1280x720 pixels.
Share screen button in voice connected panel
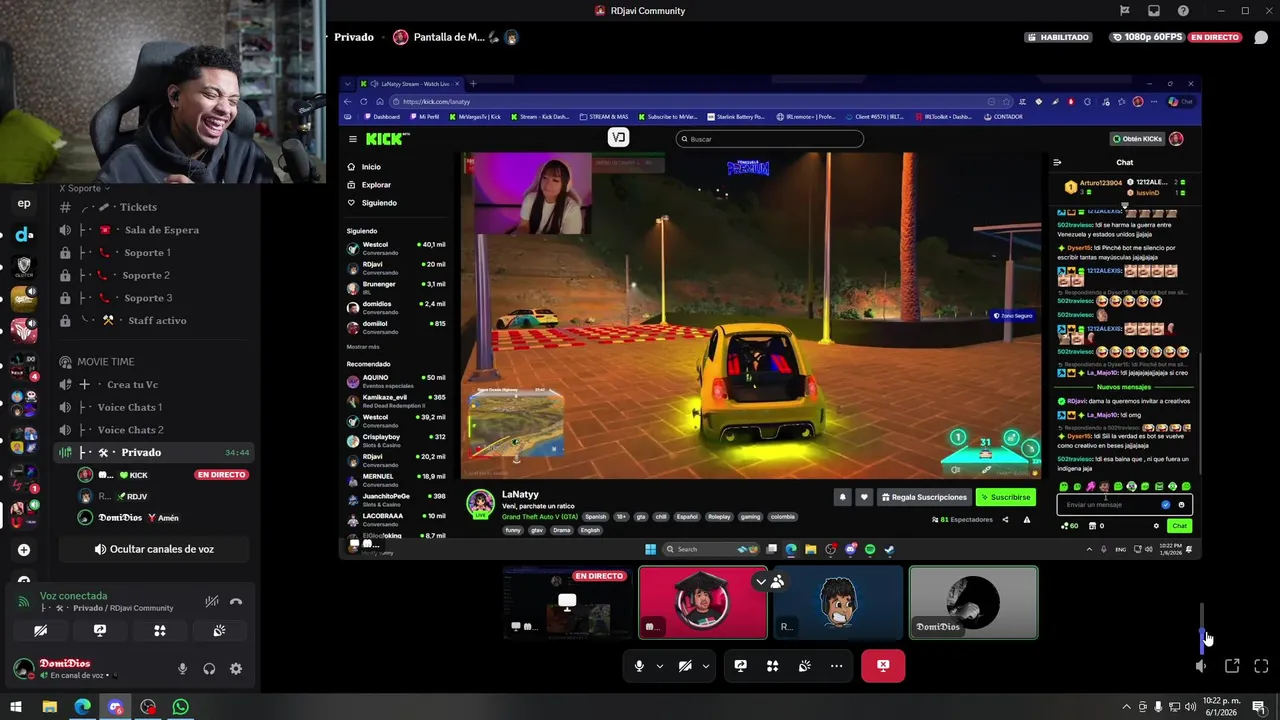pyautogui.click(x=100, y=631)
